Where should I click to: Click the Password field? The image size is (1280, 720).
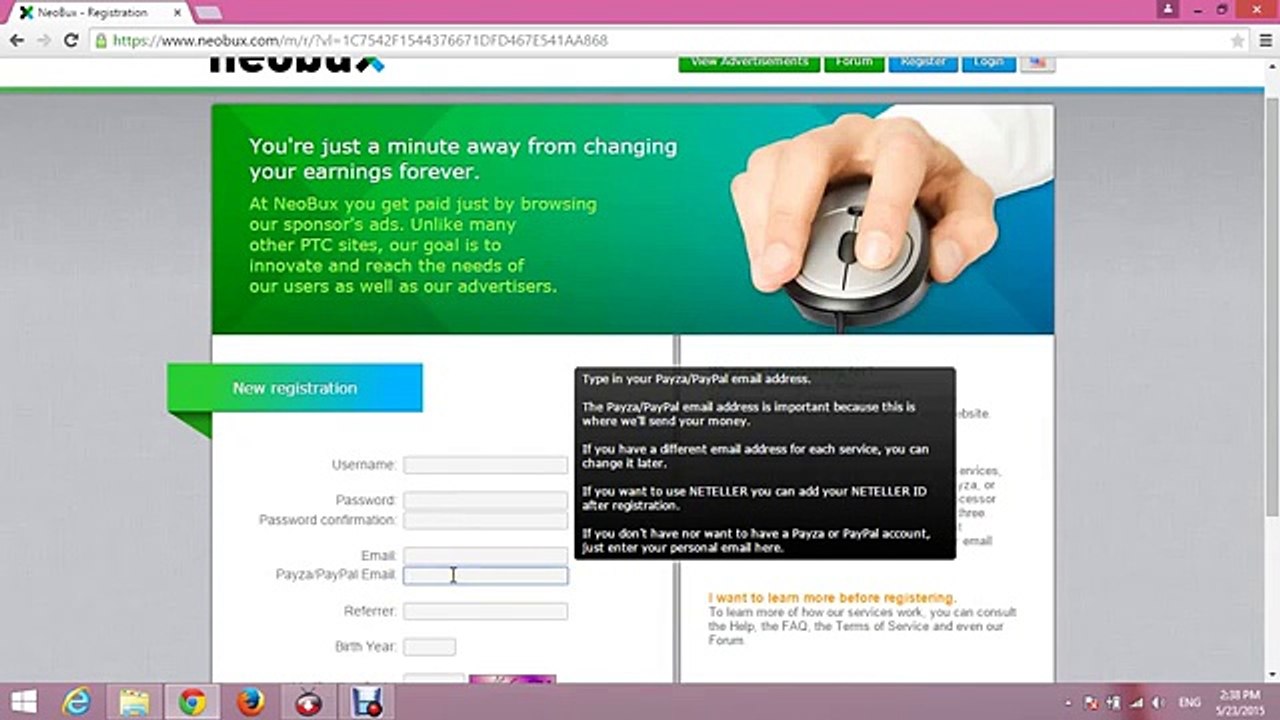pyautogui.click(x=485, y=500)
